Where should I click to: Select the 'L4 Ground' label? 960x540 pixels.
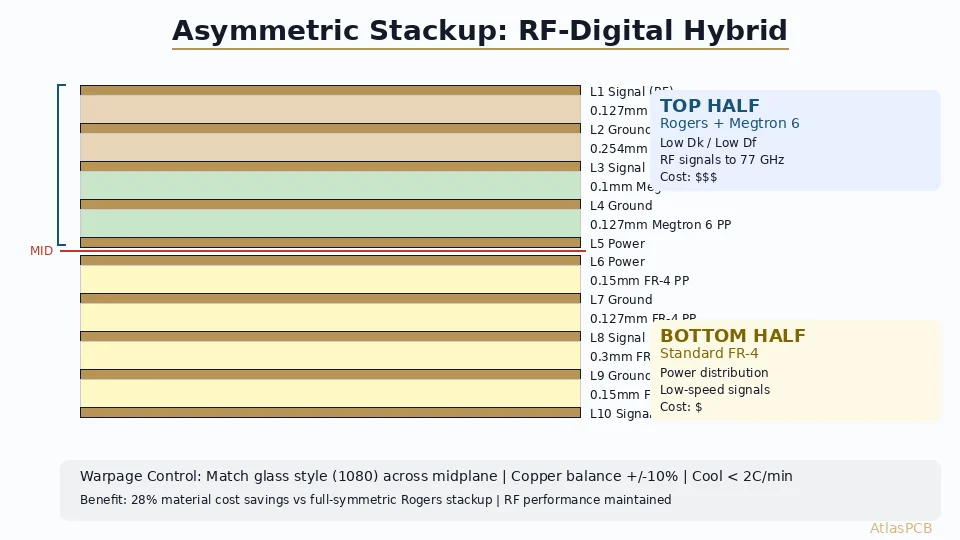tap(621, 206)
